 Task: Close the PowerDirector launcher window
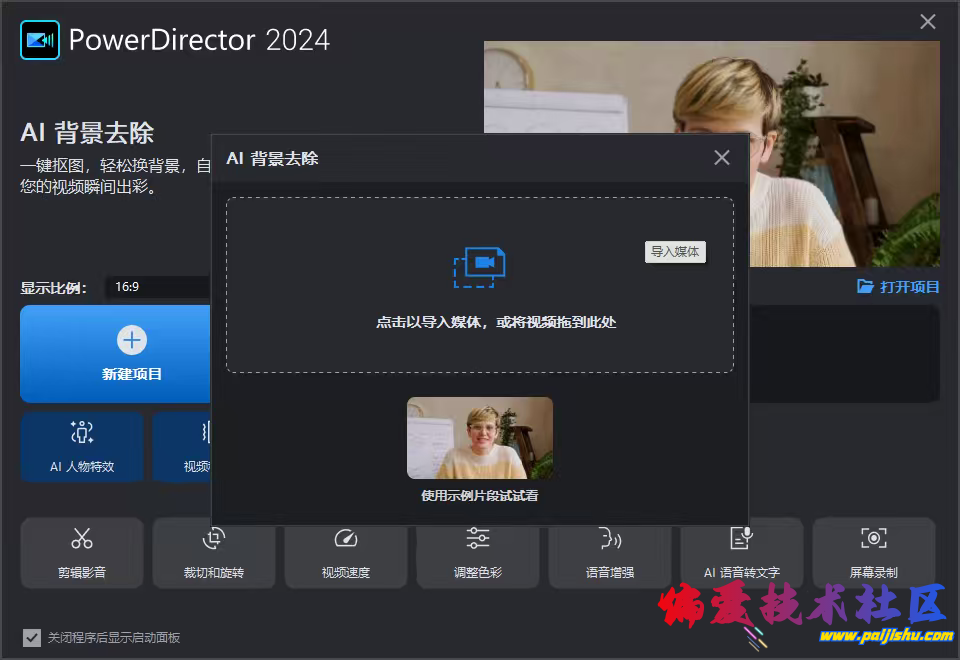(x=928, y=22)
